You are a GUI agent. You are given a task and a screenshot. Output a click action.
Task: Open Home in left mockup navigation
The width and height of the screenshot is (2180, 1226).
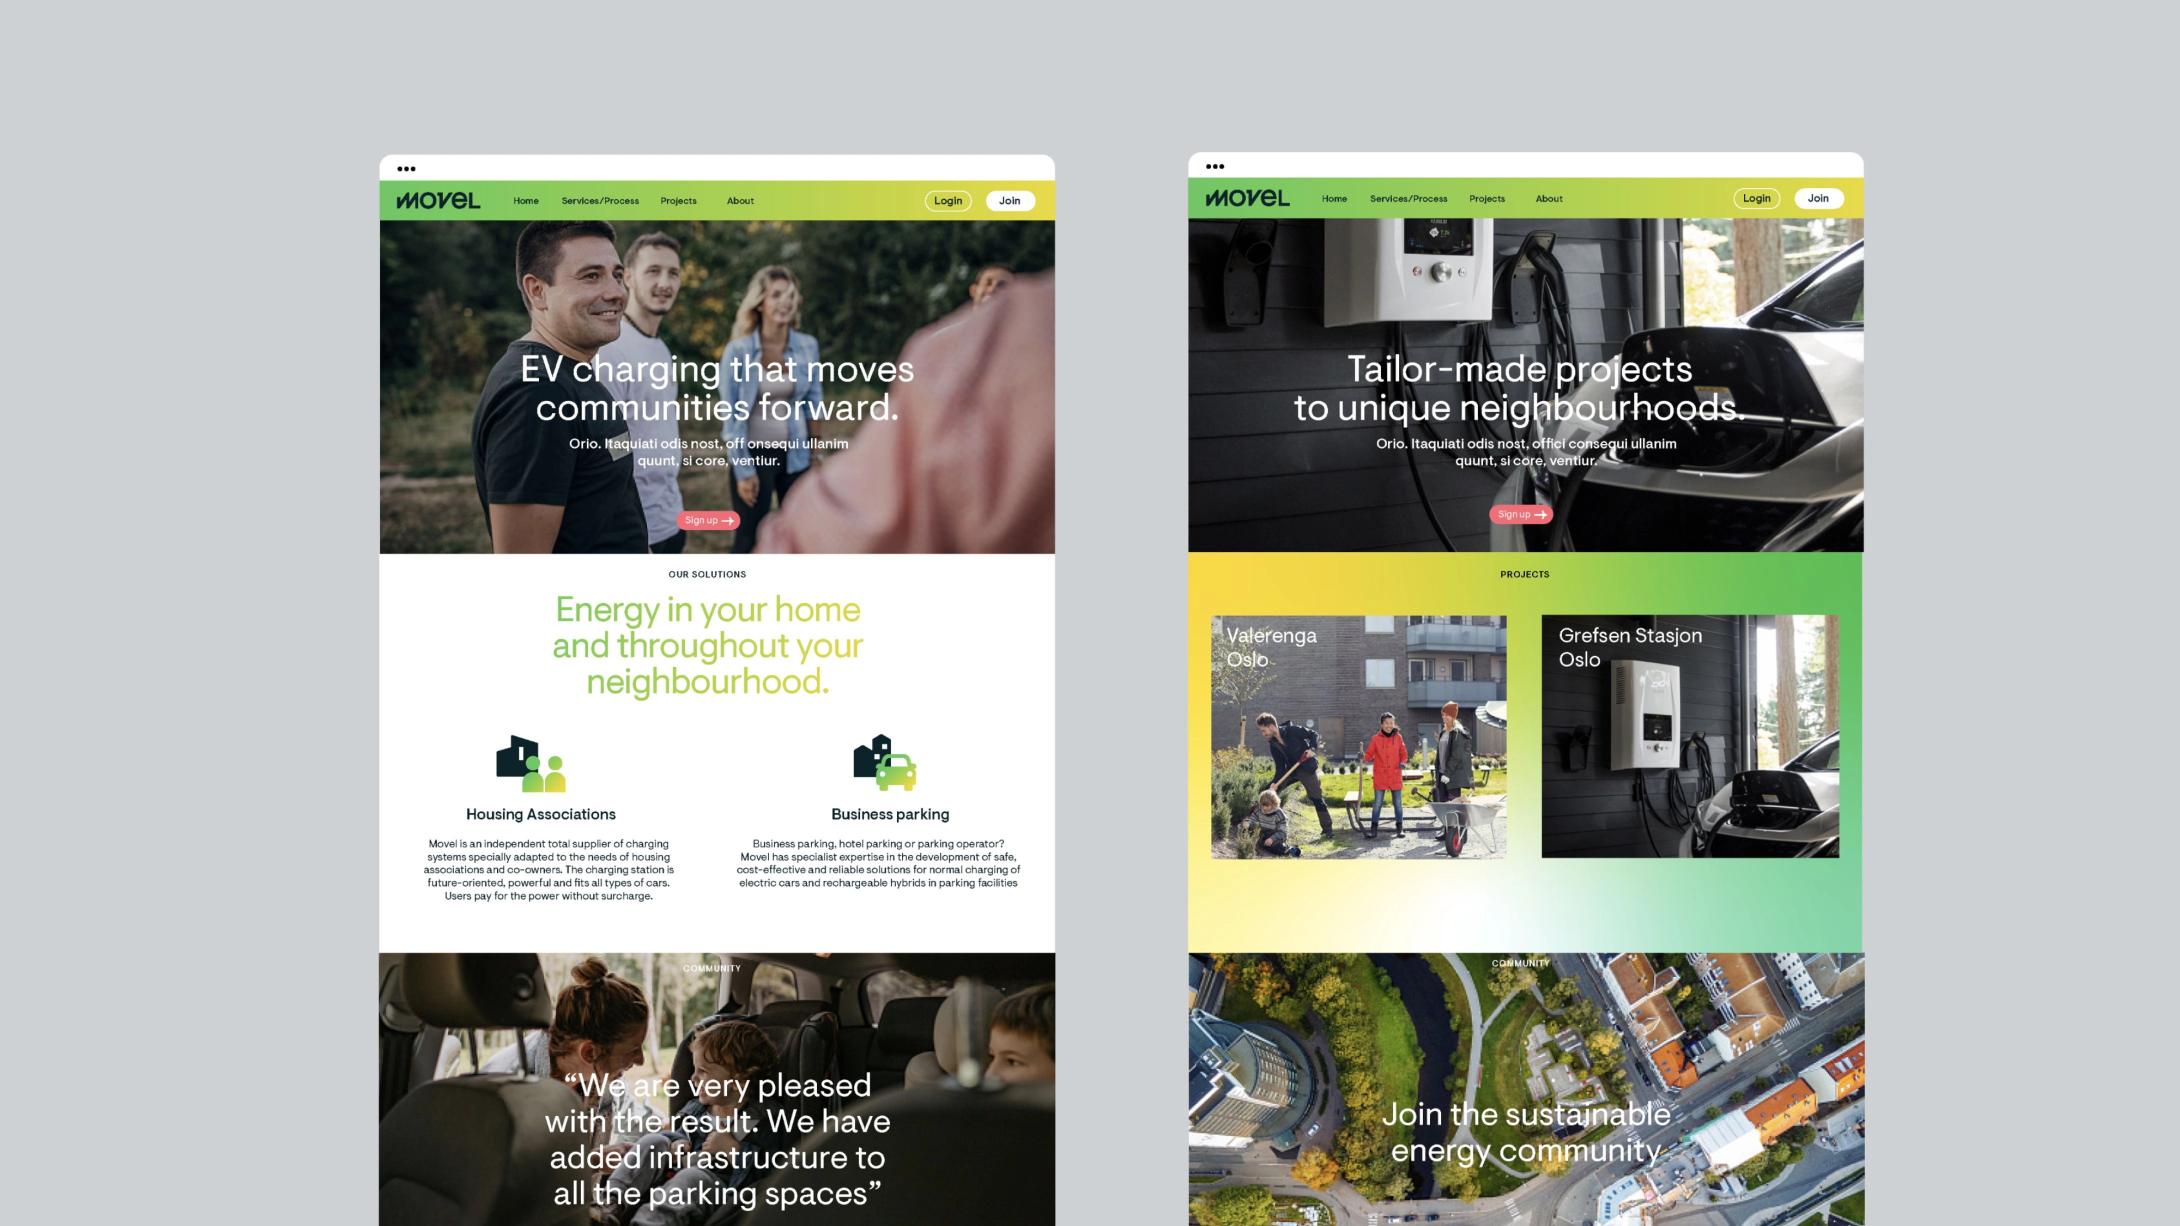coord(526,201)
